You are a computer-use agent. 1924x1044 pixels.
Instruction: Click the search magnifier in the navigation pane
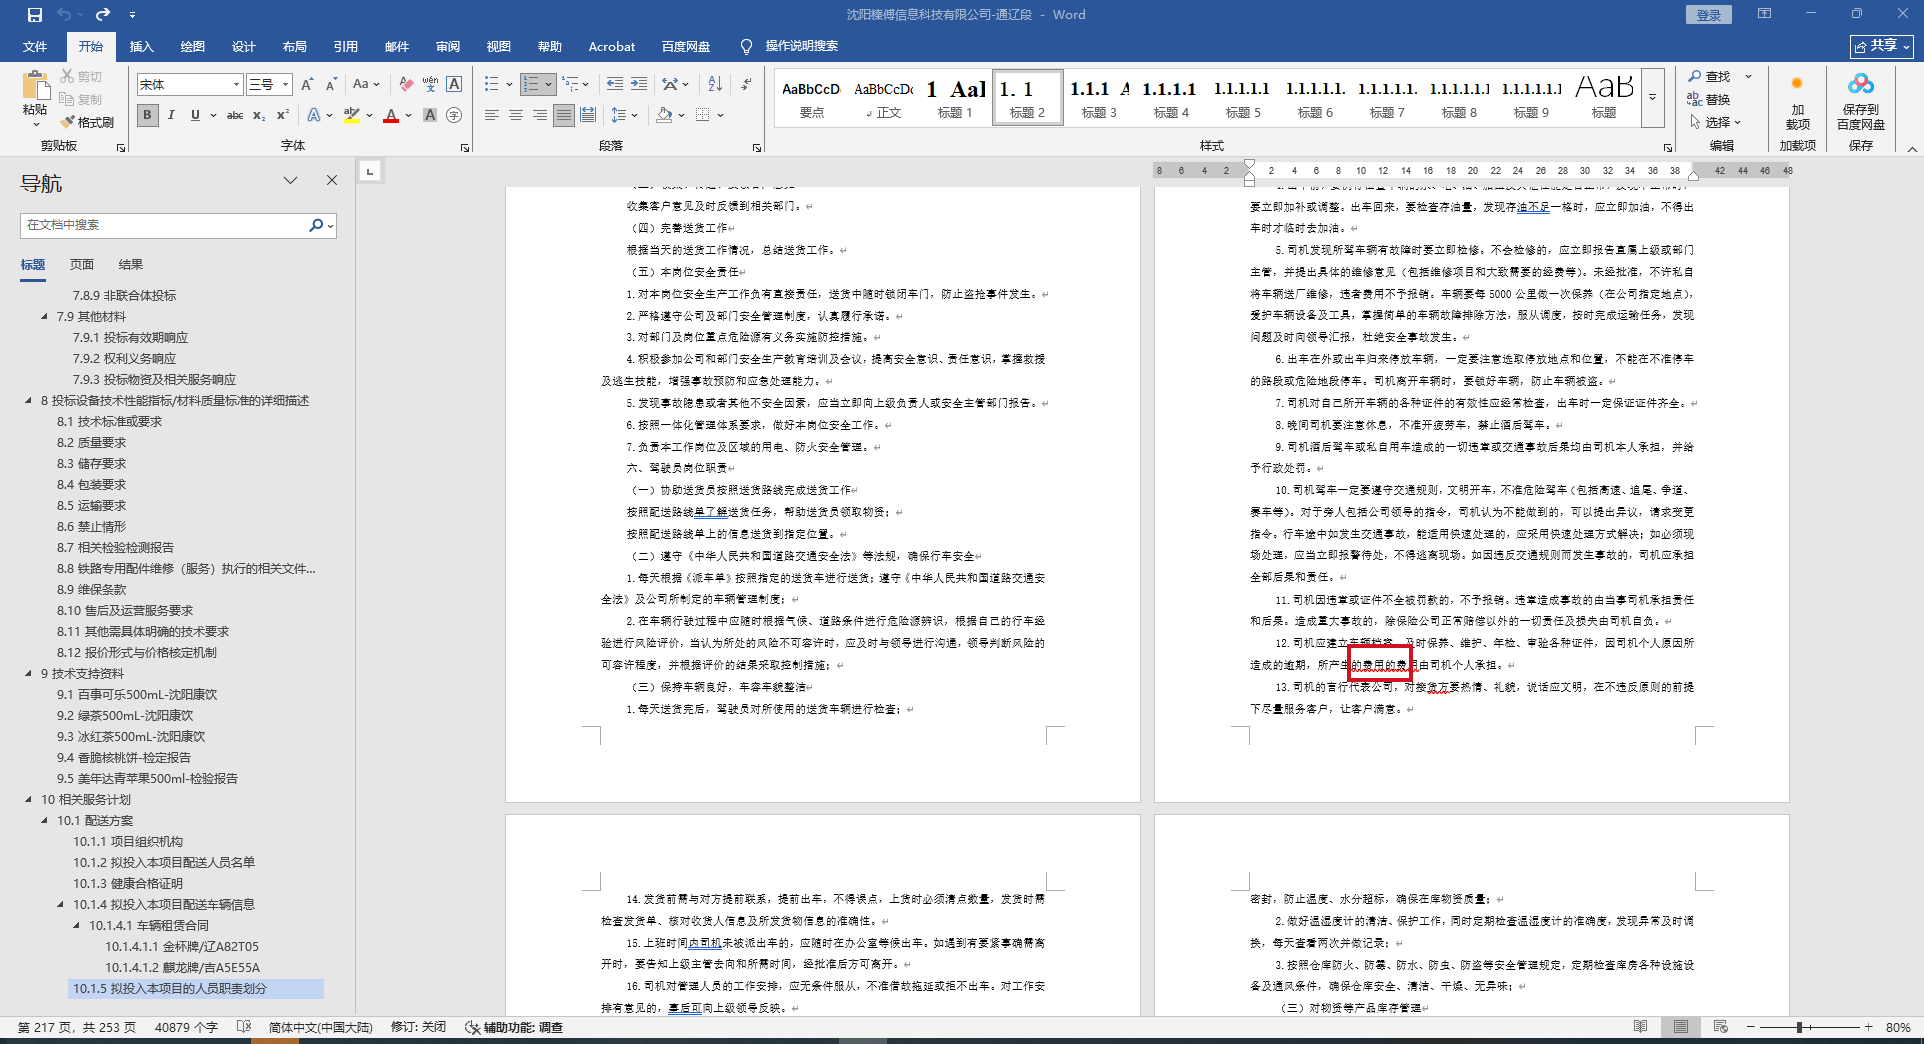pos(316,225)
